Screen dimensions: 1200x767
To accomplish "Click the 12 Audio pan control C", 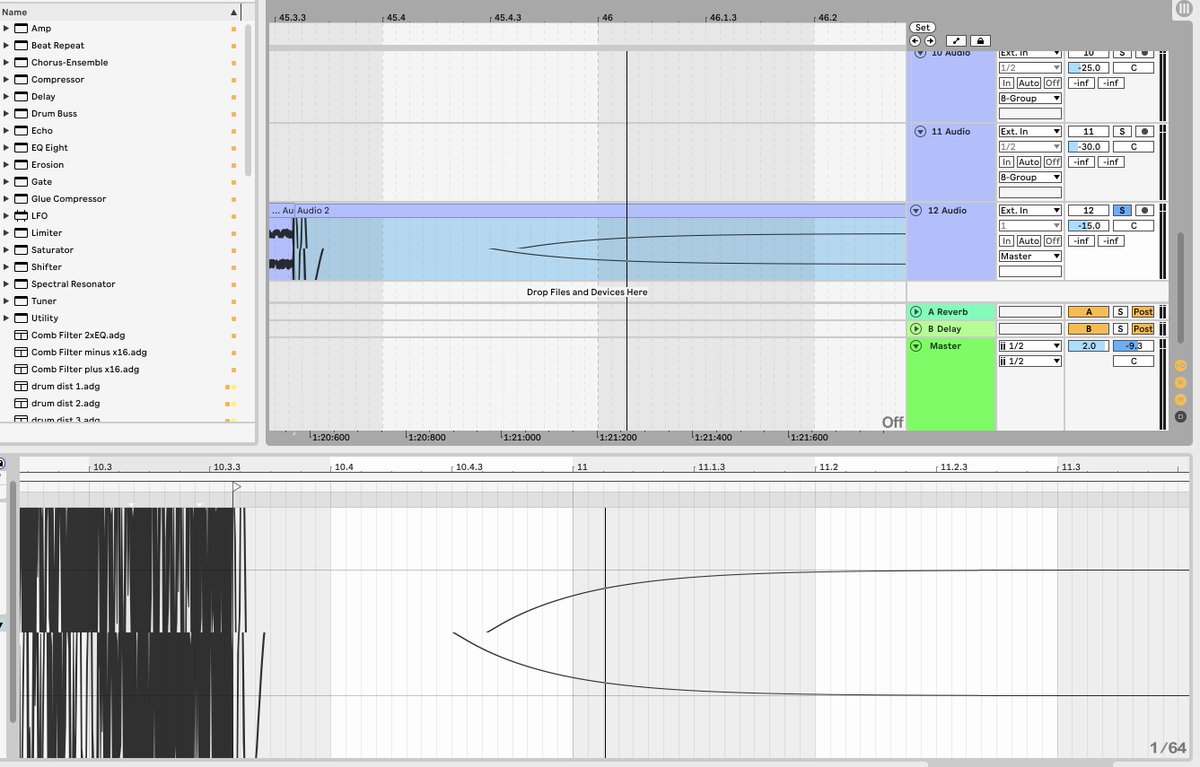I will (1133, 226).
